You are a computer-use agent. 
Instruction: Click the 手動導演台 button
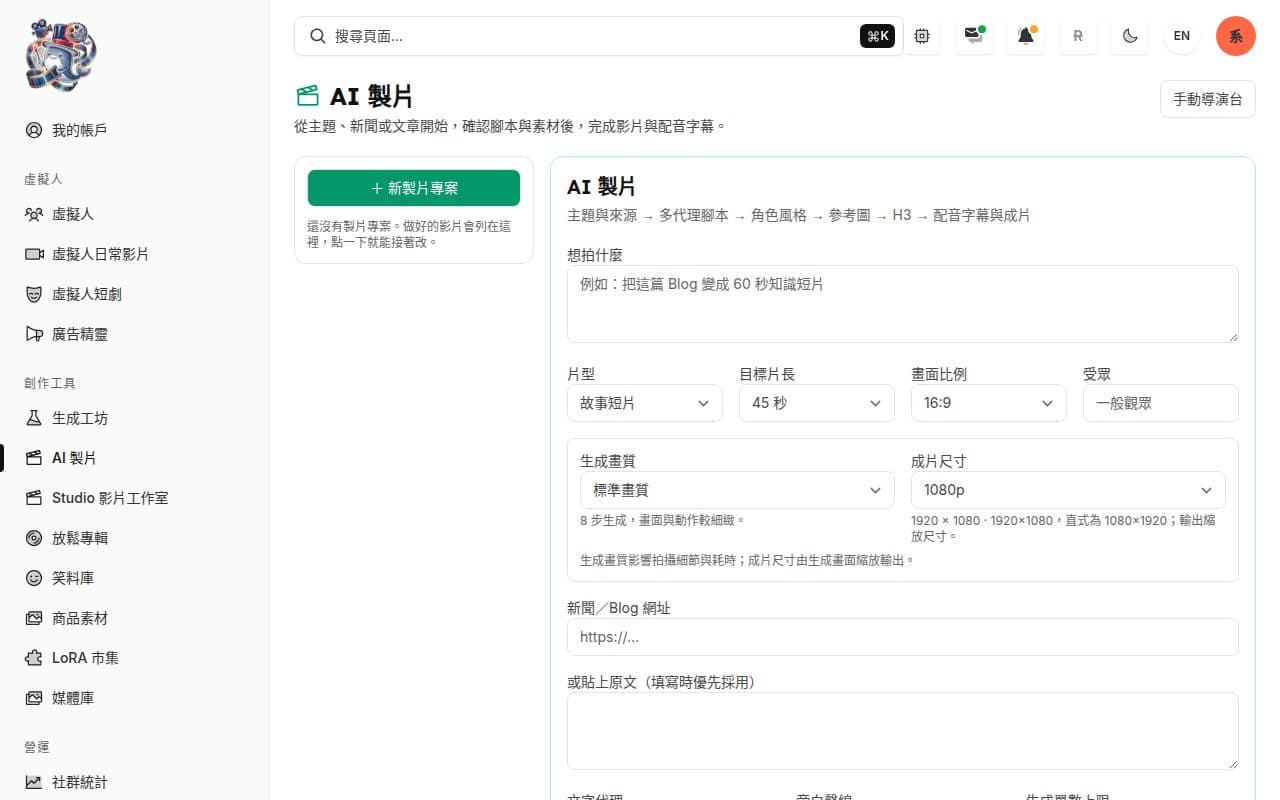[1208, 99]
